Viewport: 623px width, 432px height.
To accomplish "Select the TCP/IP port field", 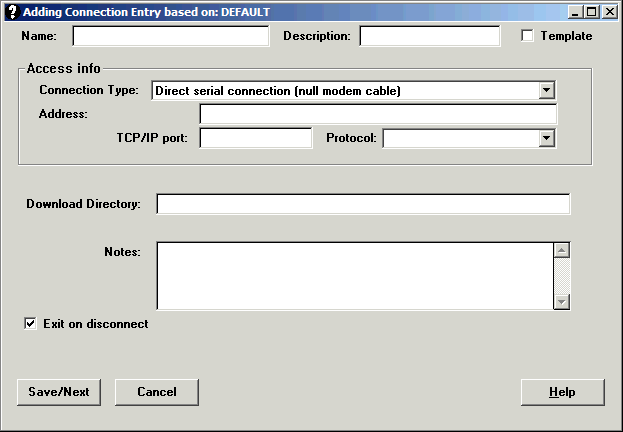I will click(255, 138).
